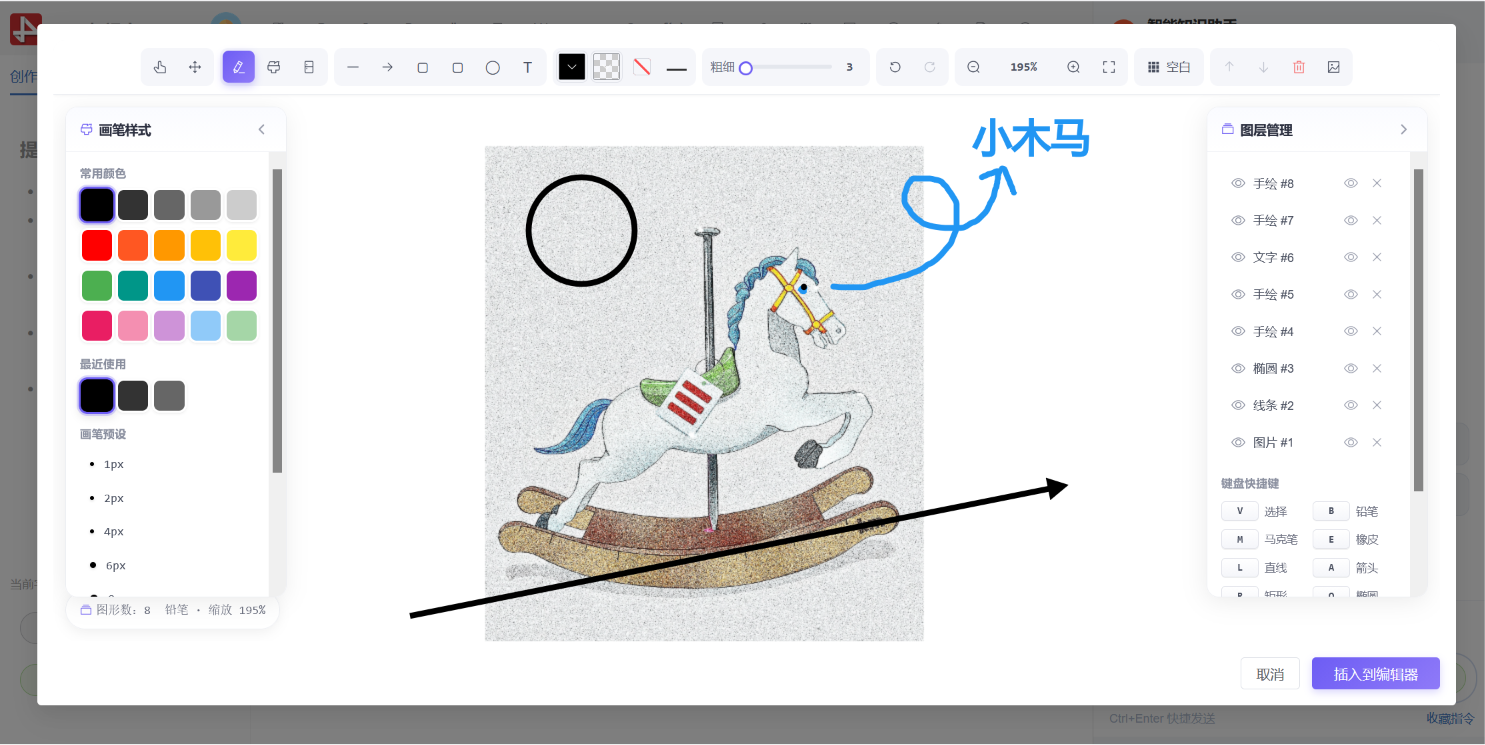
Task: Pick the marker pen tool
Action: point(273,67)
